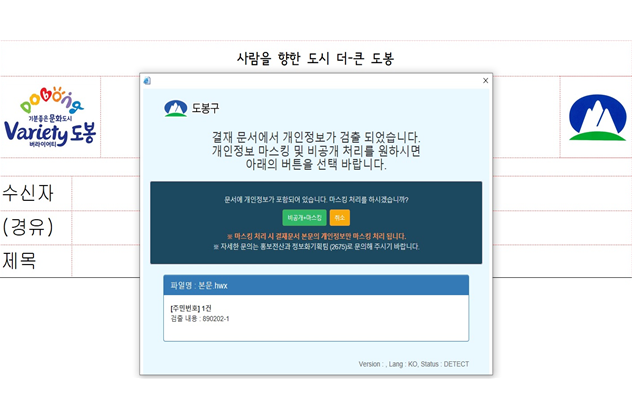
Task: Click the masking confirmation question text
Action: [x=316, y=199]
